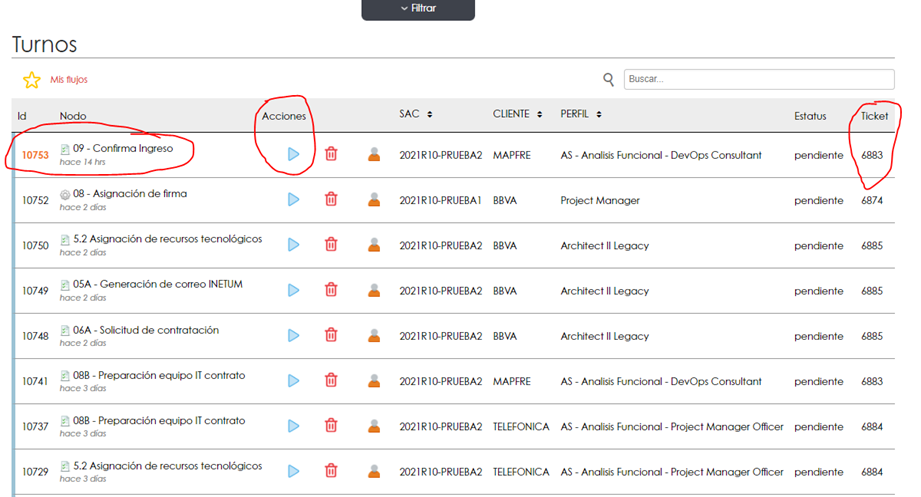Open the user icon for turno 10741
Screen dimensions: 921x497
click(x=374, y=381)
